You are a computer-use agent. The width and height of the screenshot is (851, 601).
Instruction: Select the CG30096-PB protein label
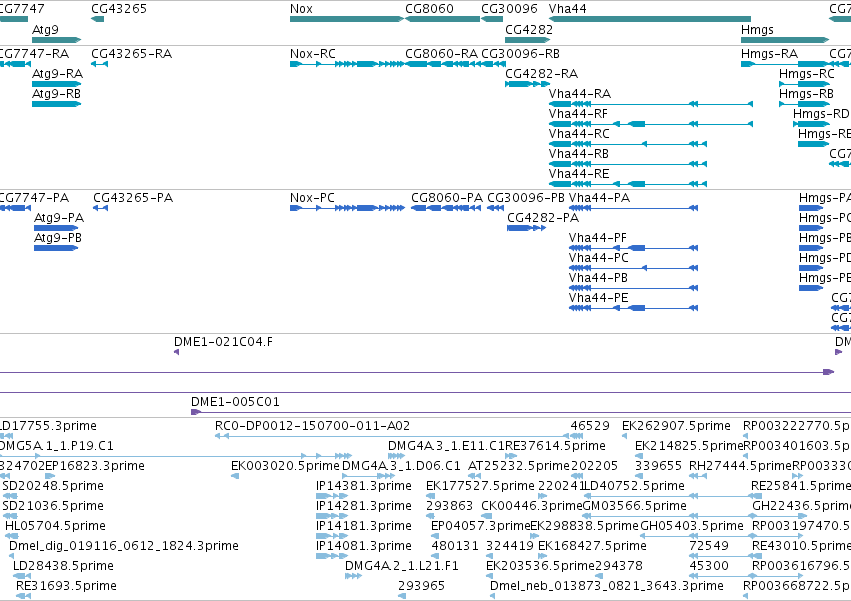coord(526,198)
